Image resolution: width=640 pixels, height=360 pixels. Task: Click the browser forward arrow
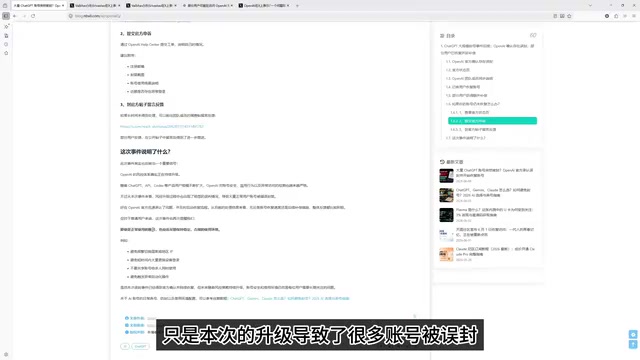(24, 16)
